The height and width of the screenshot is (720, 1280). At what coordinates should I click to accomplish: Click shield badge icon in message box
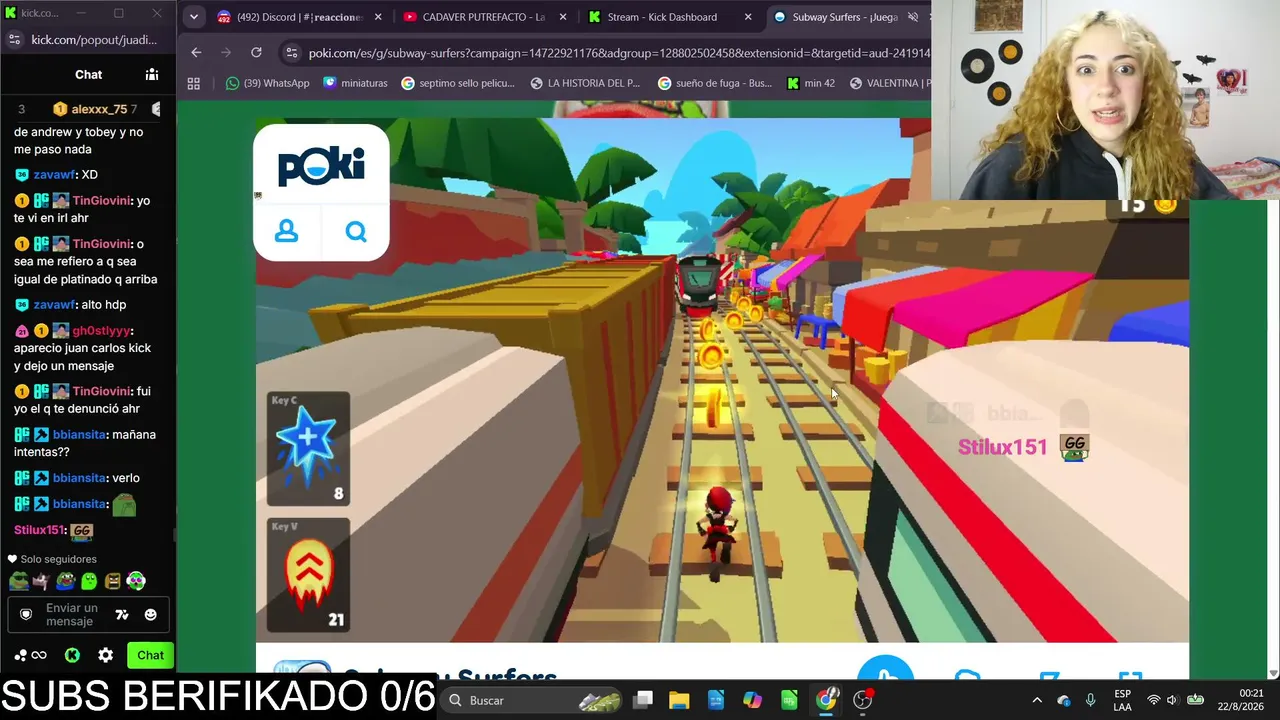click(x=26, y=615)
